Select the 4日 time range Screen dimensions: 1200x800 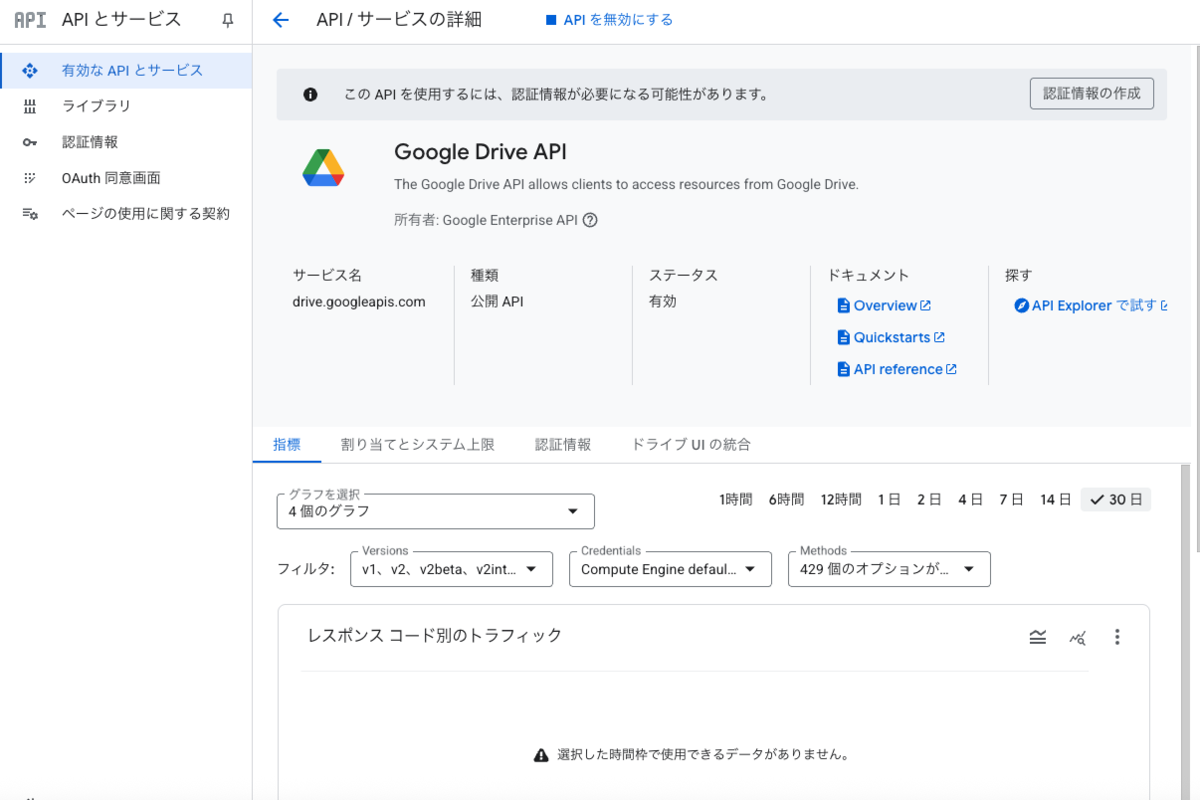(x=970, y=500)
